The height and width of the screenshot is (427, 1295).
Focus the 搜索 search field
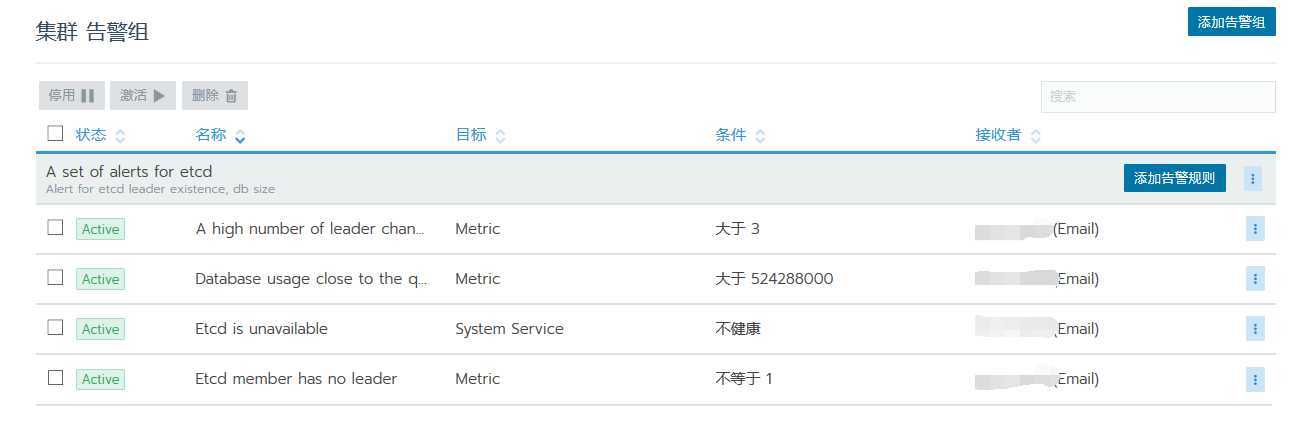pyautogui.click(x=1157, y=97)
